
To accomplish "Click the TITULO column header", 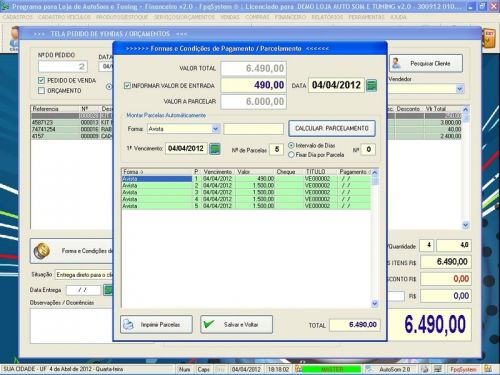I will tap(320, 172).
